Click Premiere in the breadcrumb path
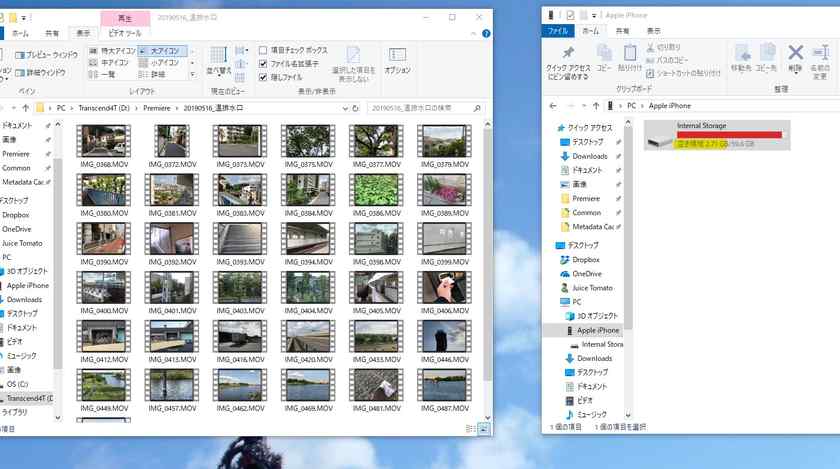Image resolution: width=840 pixels, height=469 pixels. pos(157,108)
